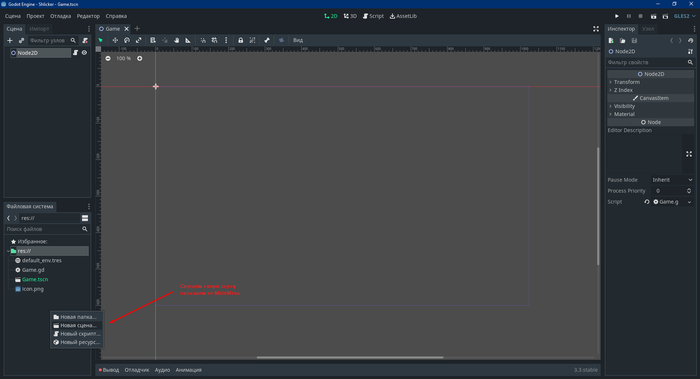Stop the running scene
This screenshot has height=379, width=700.
[x=640, y=16]
